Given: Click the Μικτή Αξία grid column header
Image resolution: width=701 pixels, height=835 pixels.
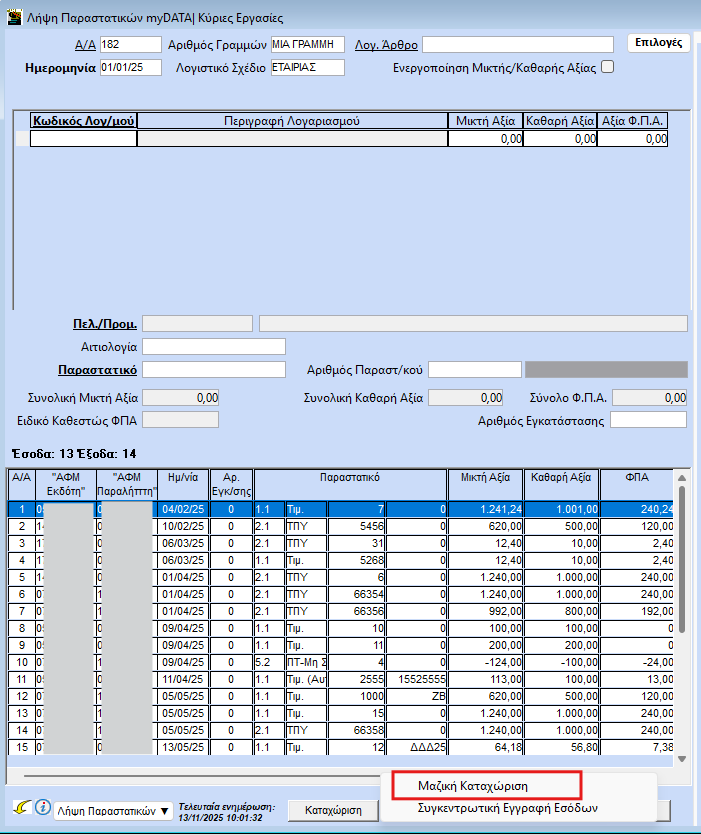Looking at the screenshot, I should click(x=487, y=478).
